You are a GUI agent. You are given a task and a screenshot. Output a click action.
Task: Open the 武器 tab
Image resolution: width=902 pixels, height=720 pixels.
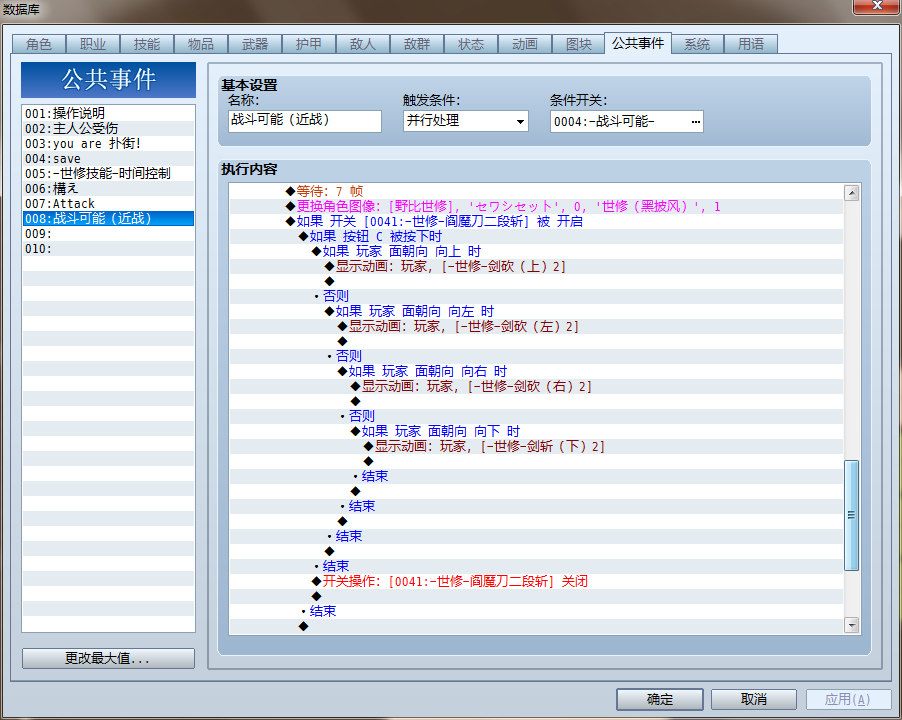tap(255, 44)
